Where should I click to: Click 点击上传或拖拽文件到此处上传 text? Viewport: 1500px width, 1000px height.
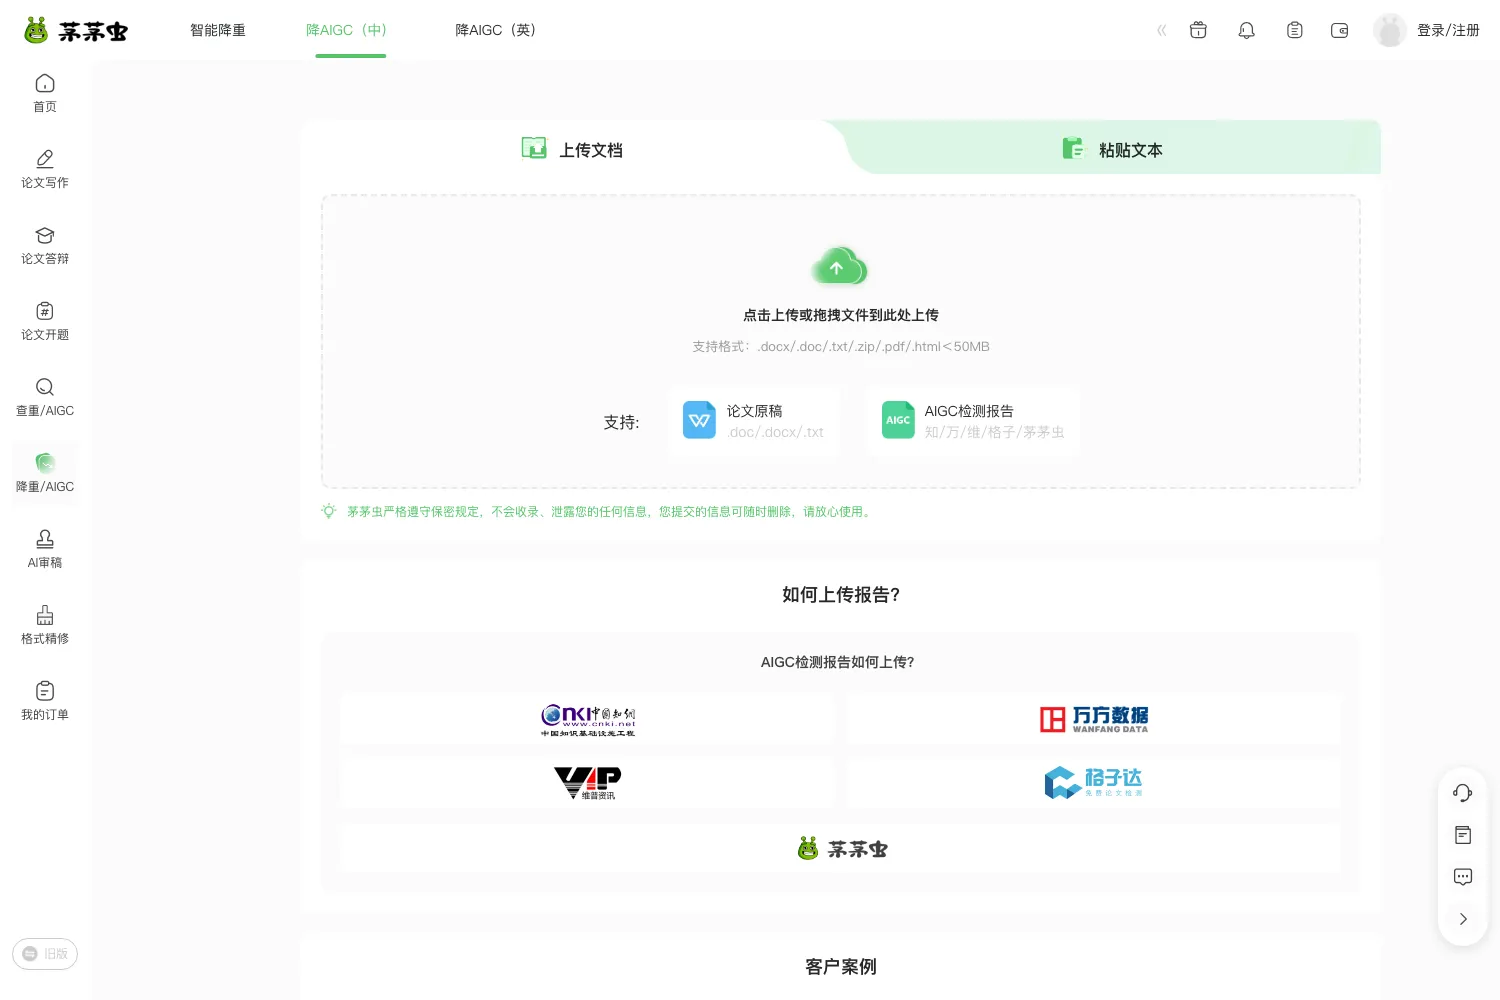(840, 315)
